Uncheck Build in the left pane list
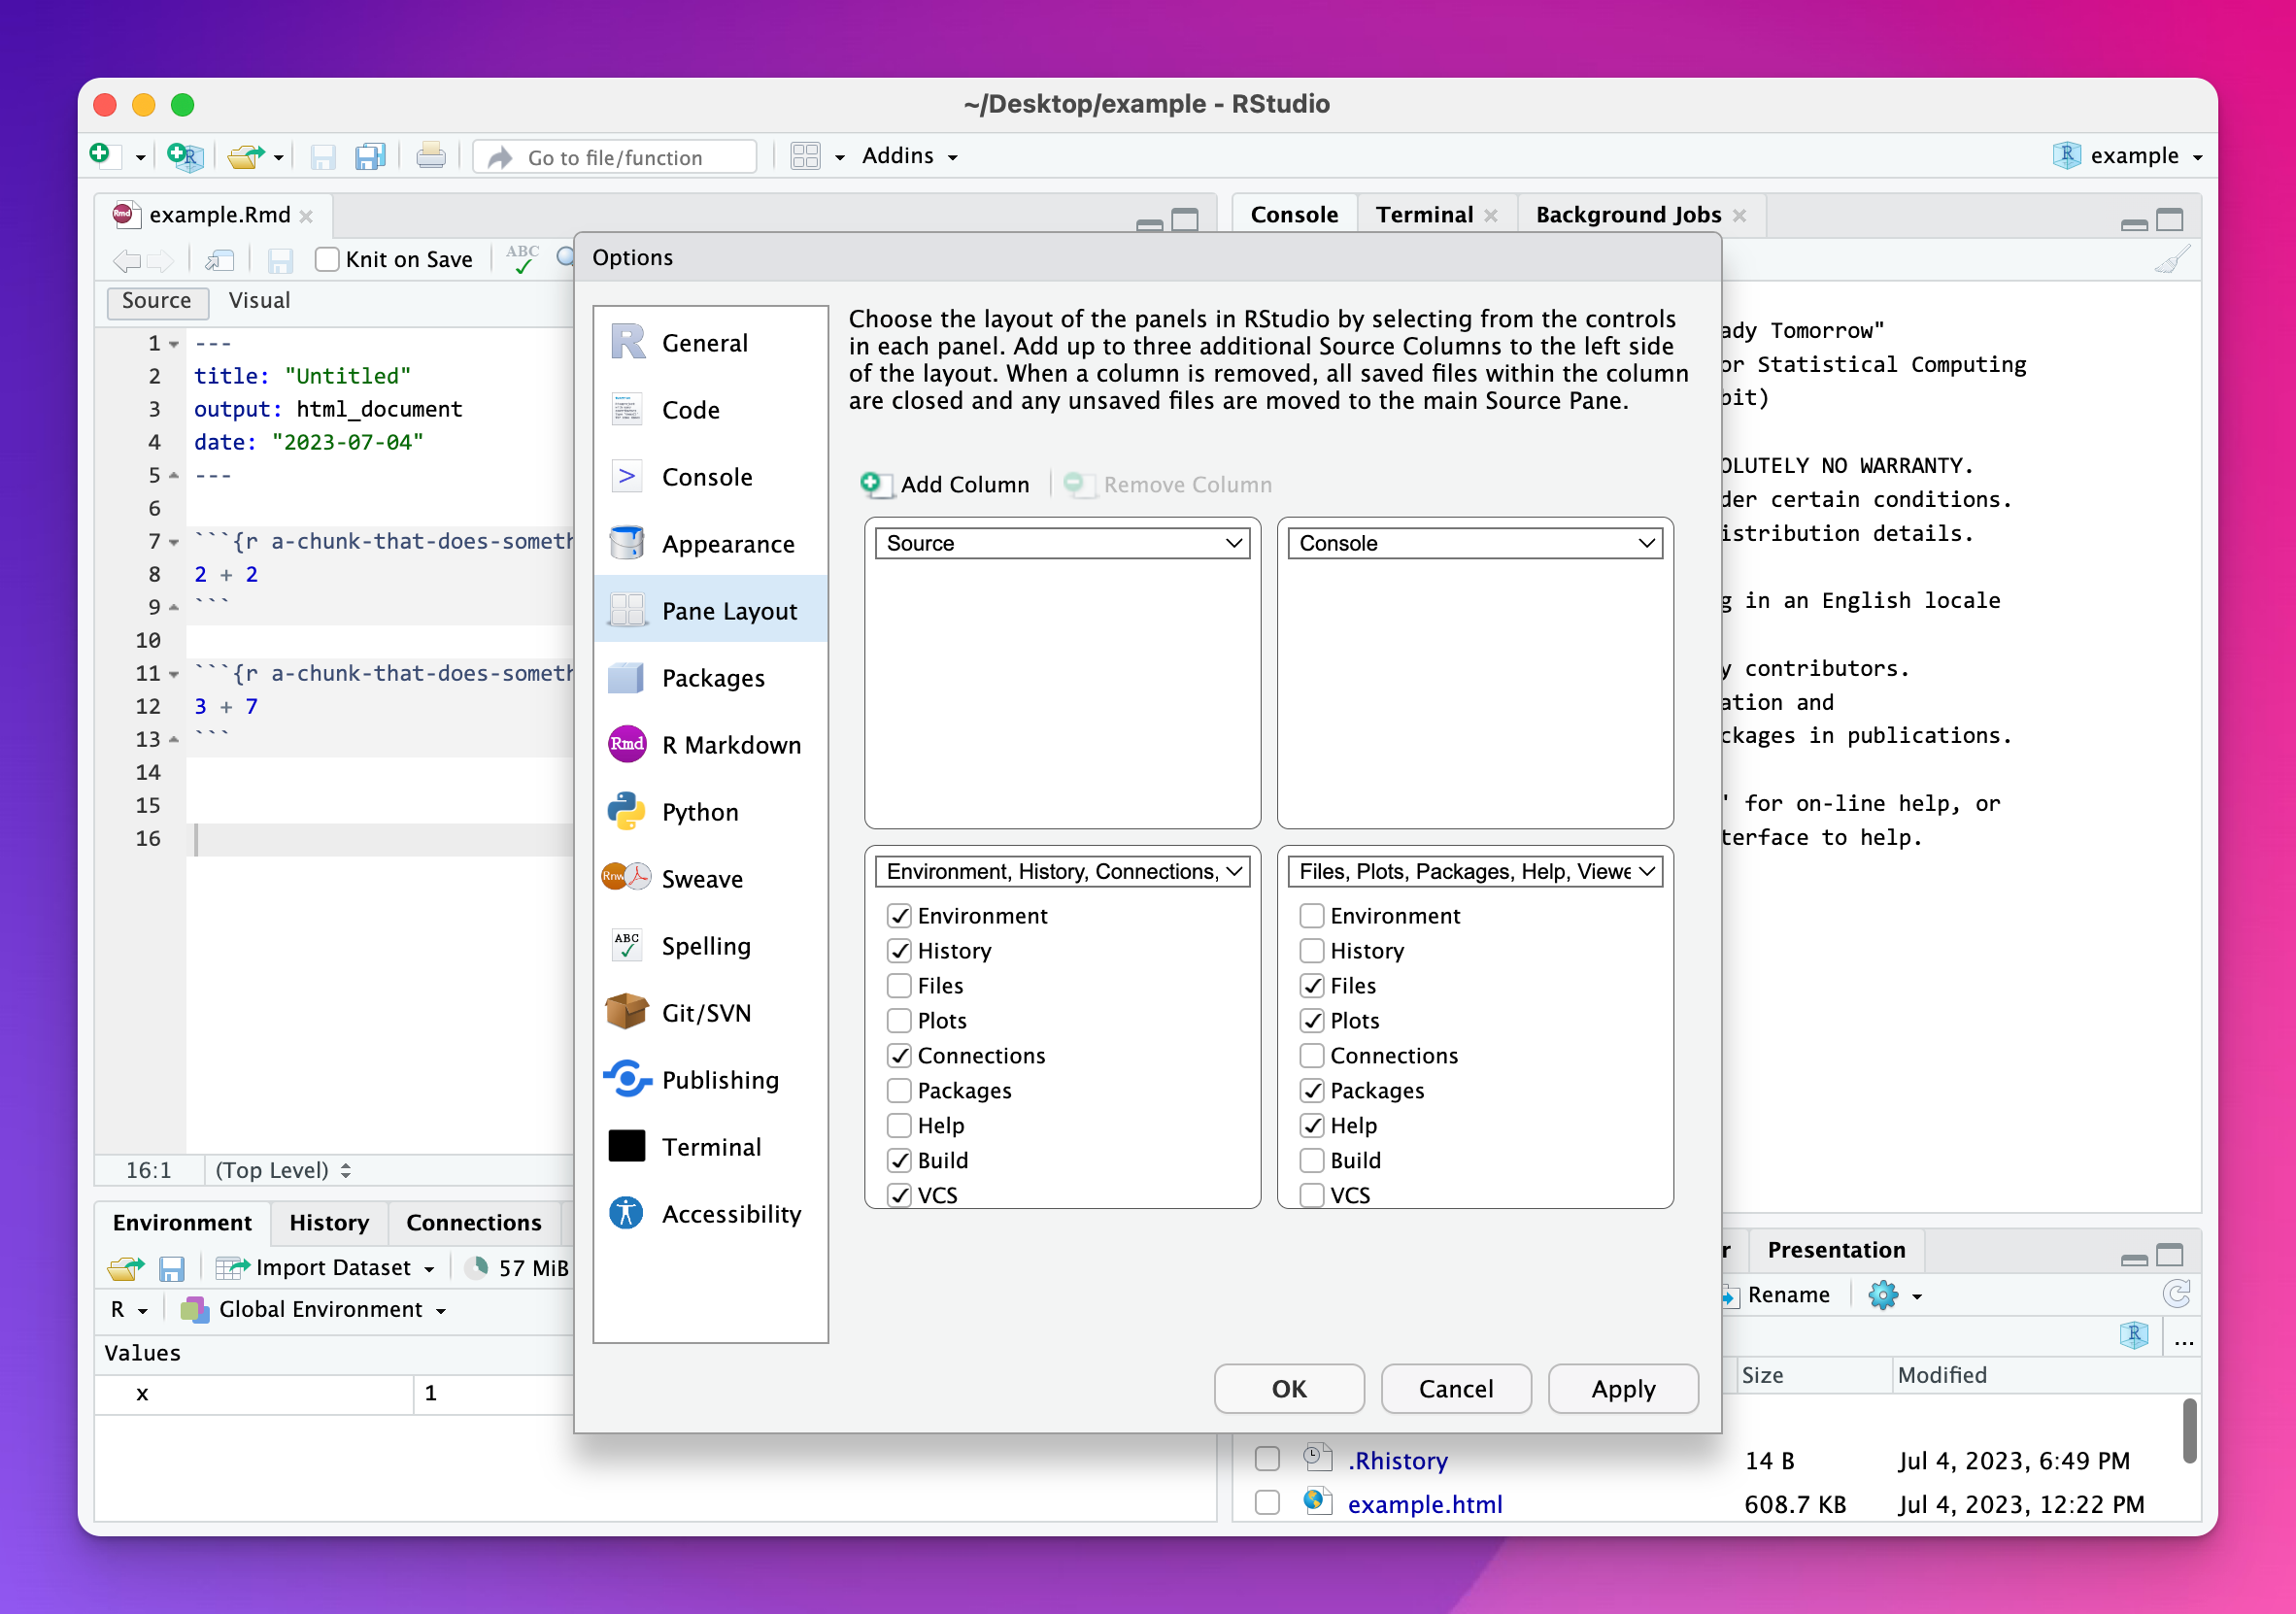Screen dimensions: 2296x1614 point(900,1161)
